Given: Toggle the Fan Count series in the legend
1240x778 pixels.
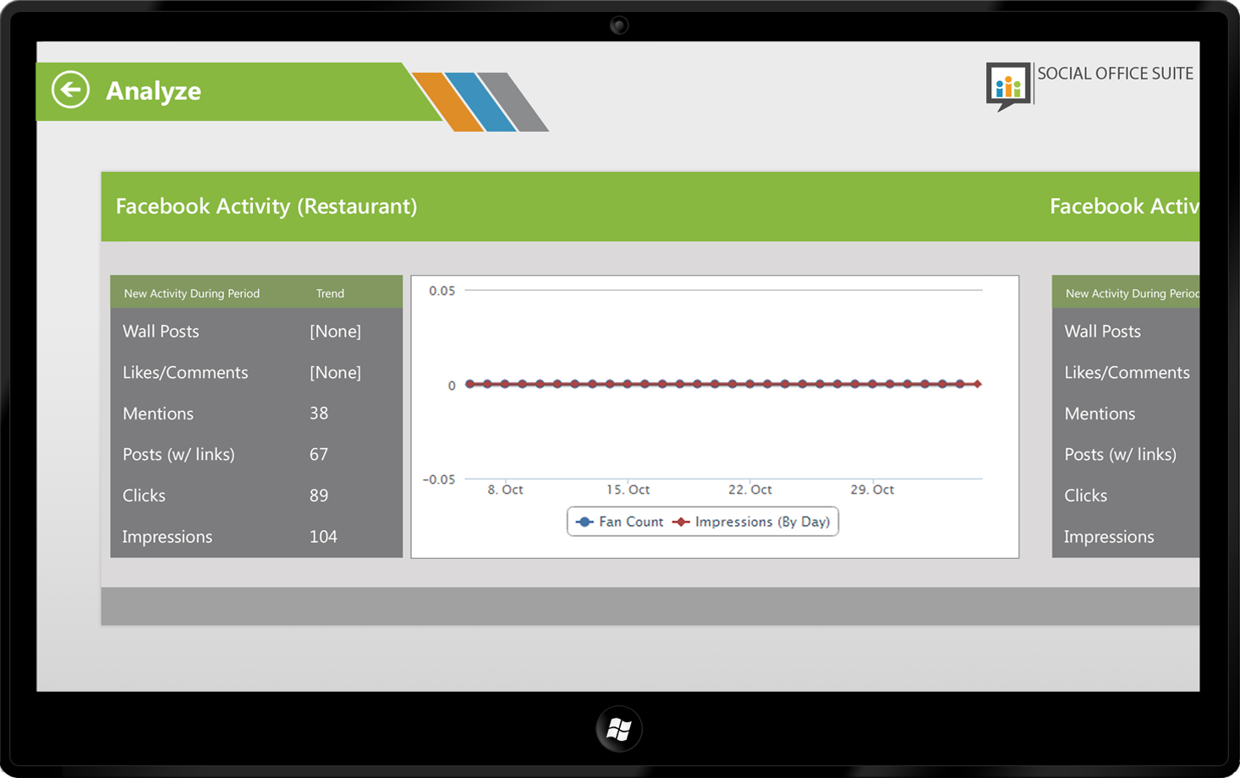Looking at the screenshot, I should [620, 521].
